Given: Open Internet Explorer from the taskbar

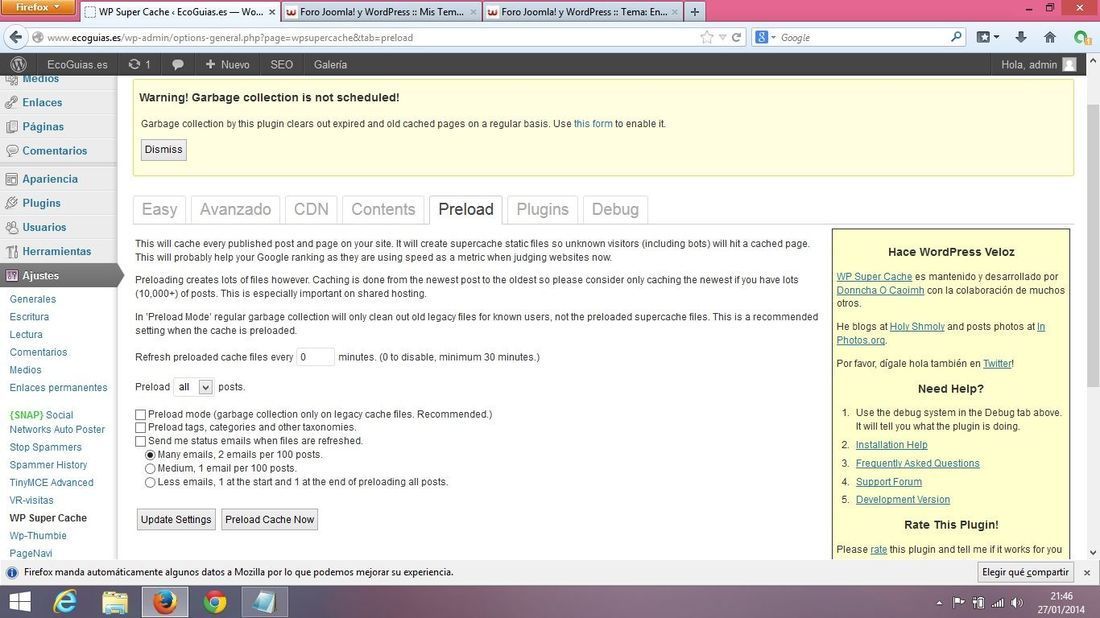Looking at the screenshot, I should click(65, 602).
